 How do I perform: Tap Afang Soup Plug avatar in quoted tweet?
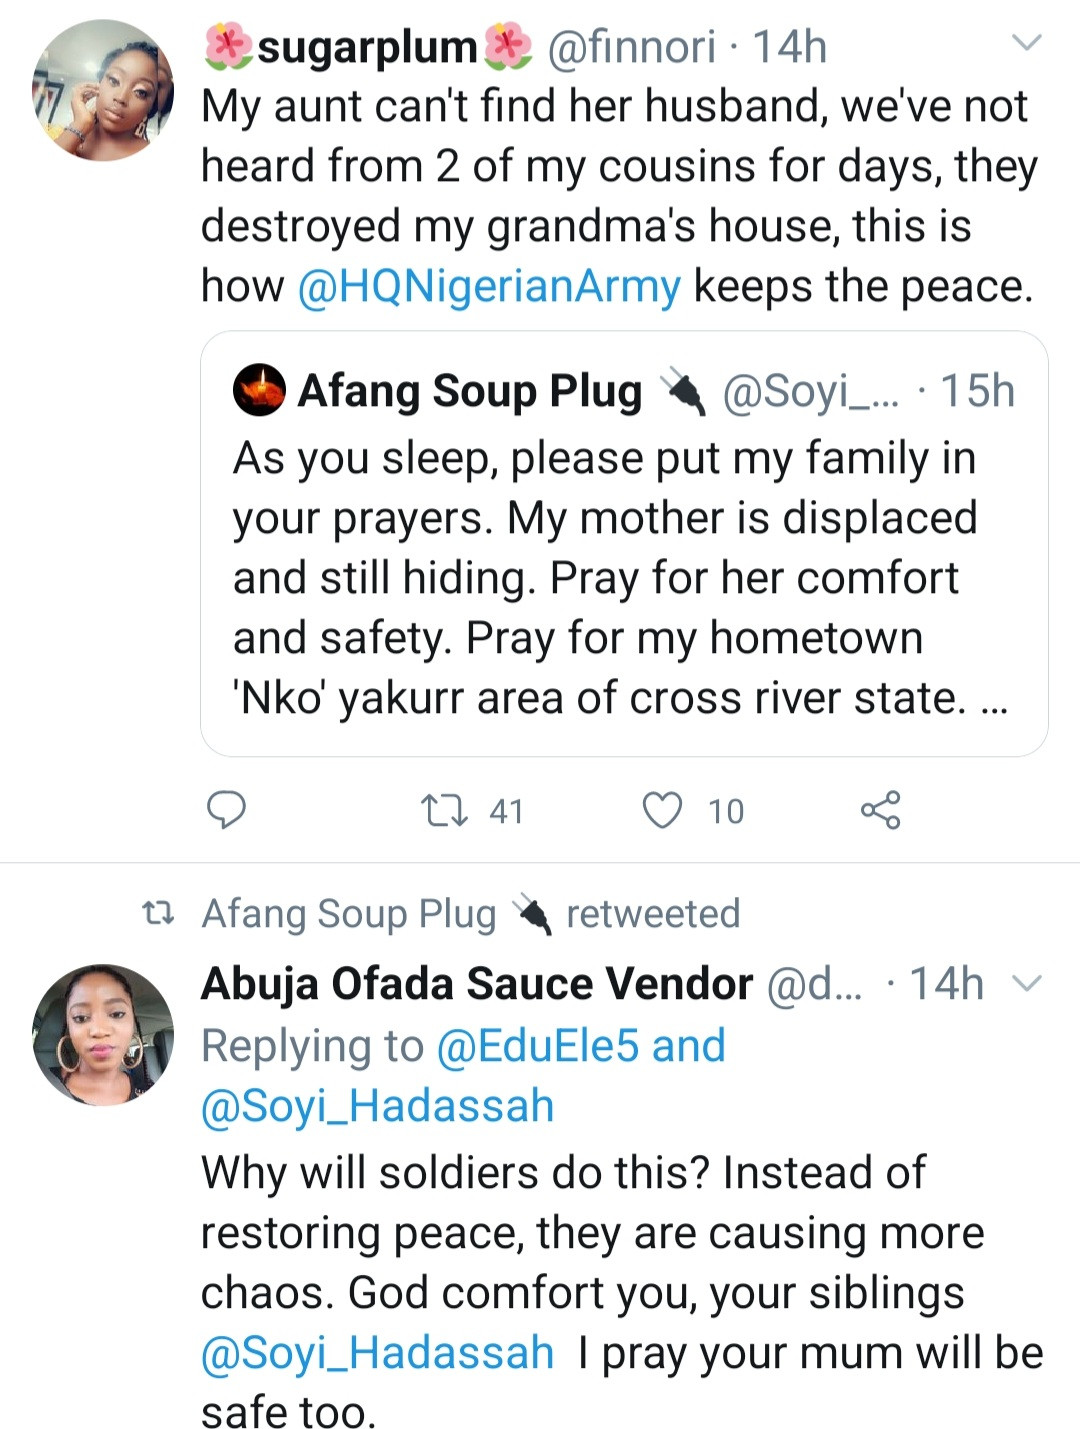click(259, 391)
